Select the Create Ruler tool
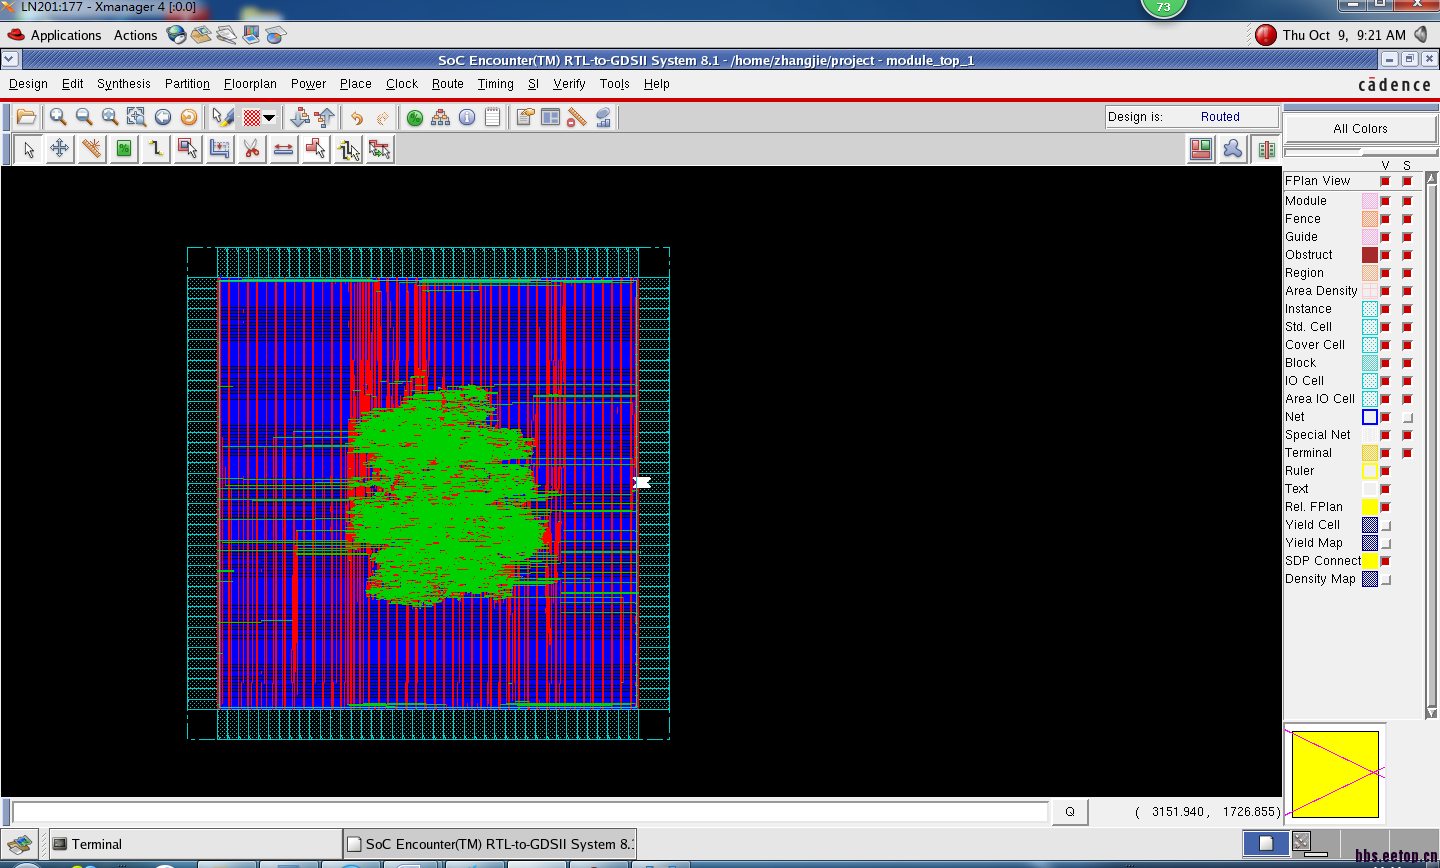The width and height of the screenshot is (1440, 868). tap(92, 149)
